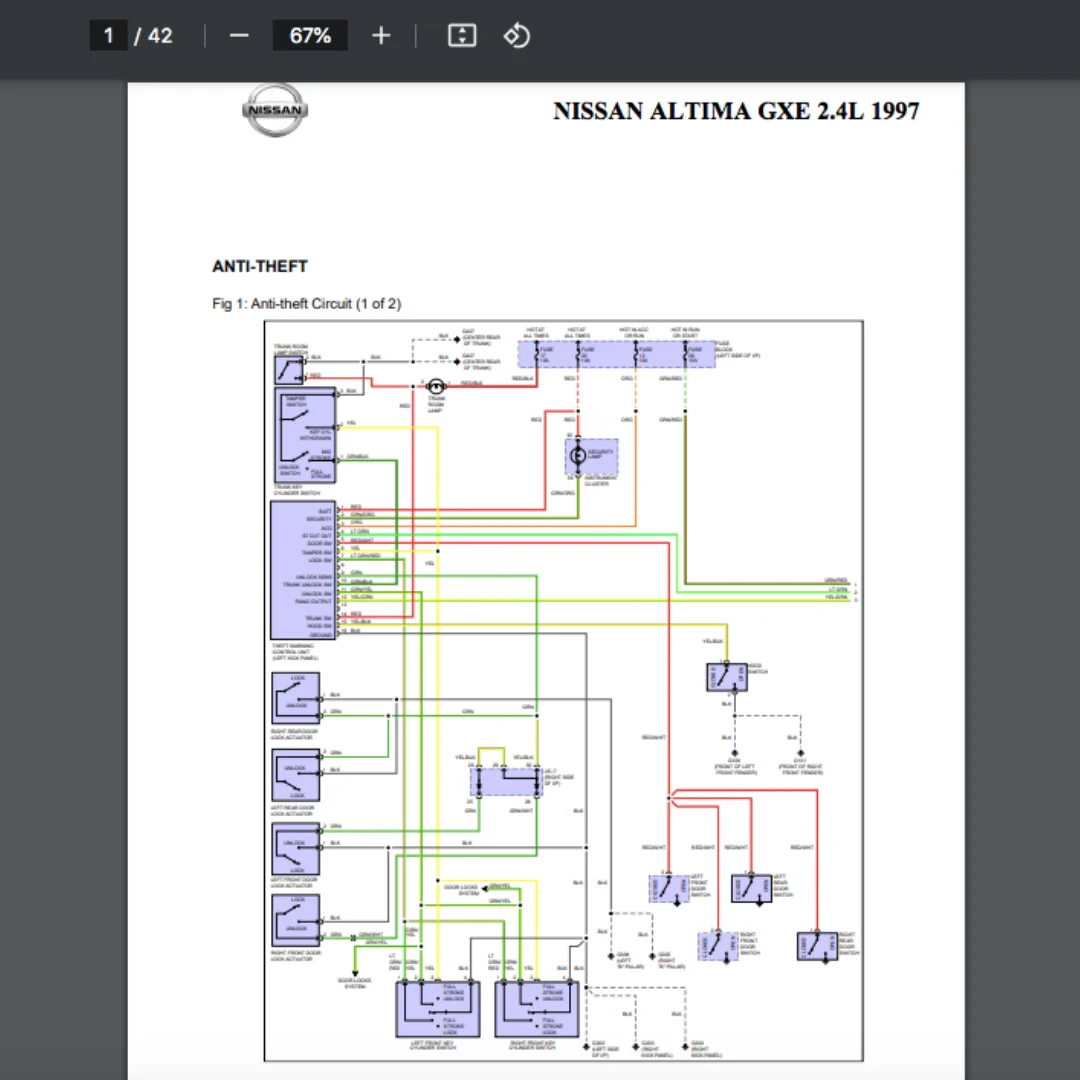The height and width of the screenshot is (1080, 1080).
Task: Click the fit to page icon
Action: pyautogui.click(x=461, y=36)
